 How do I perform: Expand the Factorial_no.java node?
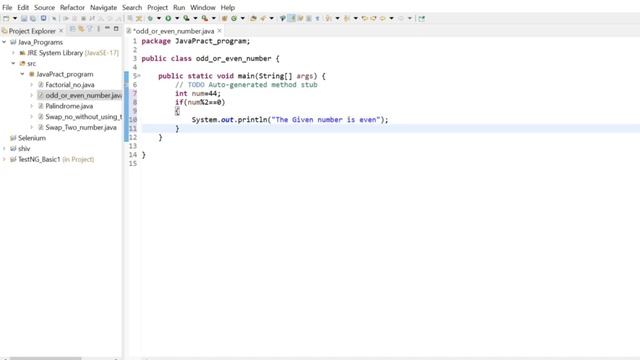point(31,84)
